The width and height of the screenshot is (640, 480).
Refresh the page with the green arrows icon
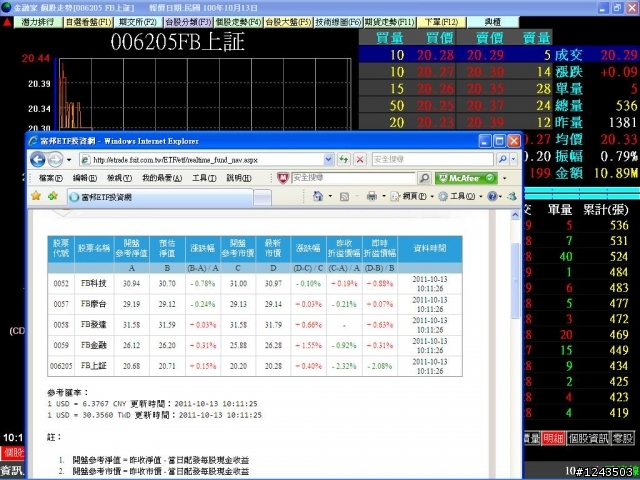click(x=344, y=159)
